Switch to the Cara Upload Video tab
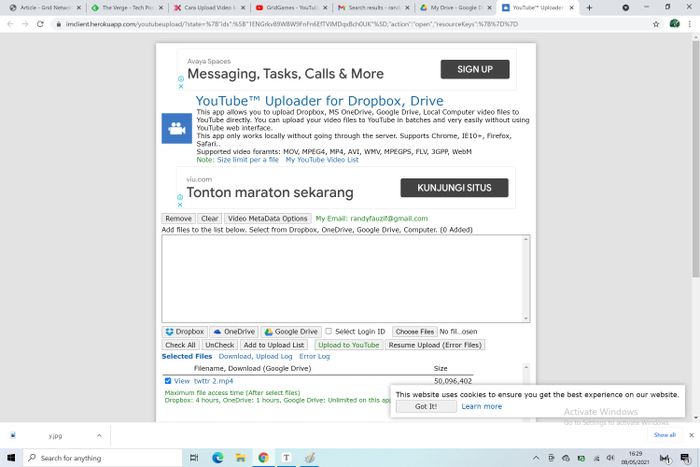 click(x=209, y=8)
